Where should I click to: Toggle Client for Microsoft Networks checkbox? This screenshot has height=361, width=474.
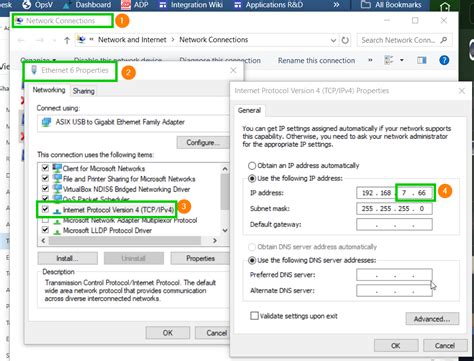tap(45, 168)
